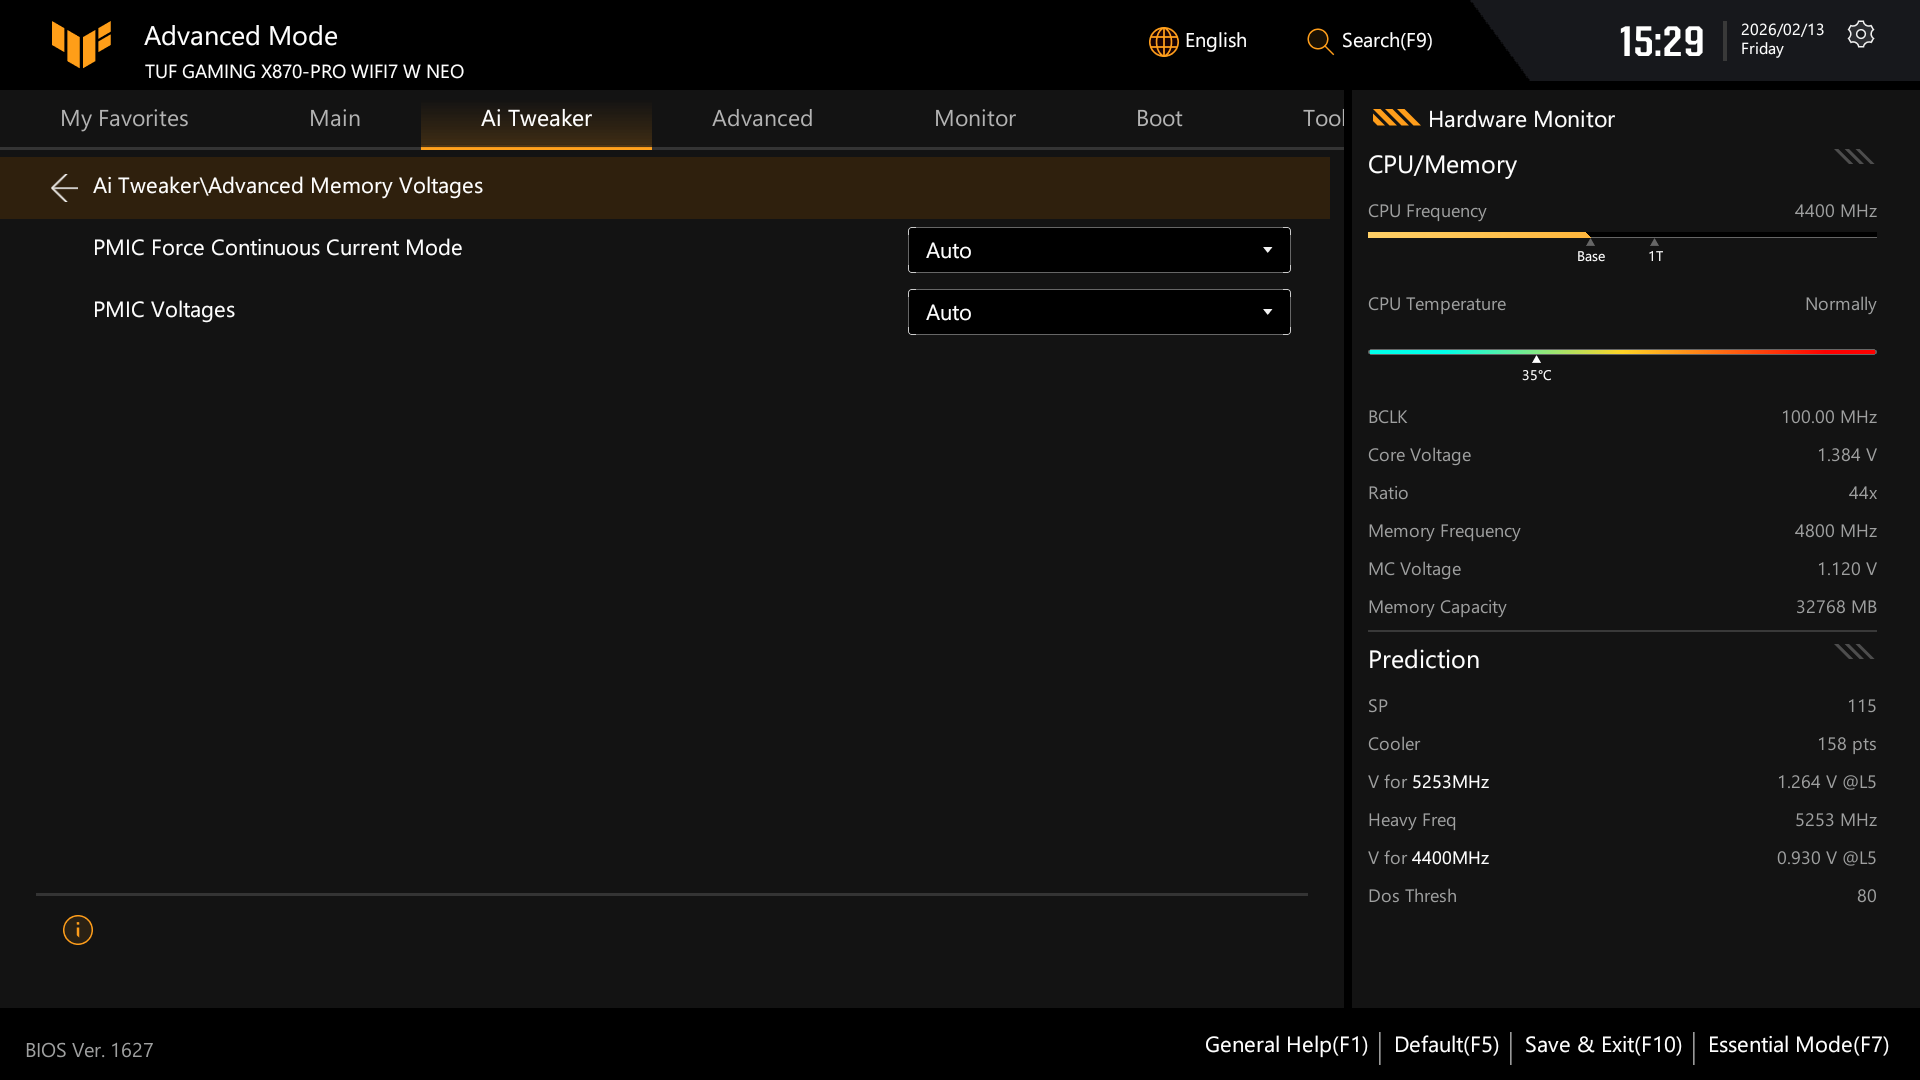The height and width of the screenshot is (1080, 1920).
Task: Switch to the Boot tab
Action: pos(1159,118)
